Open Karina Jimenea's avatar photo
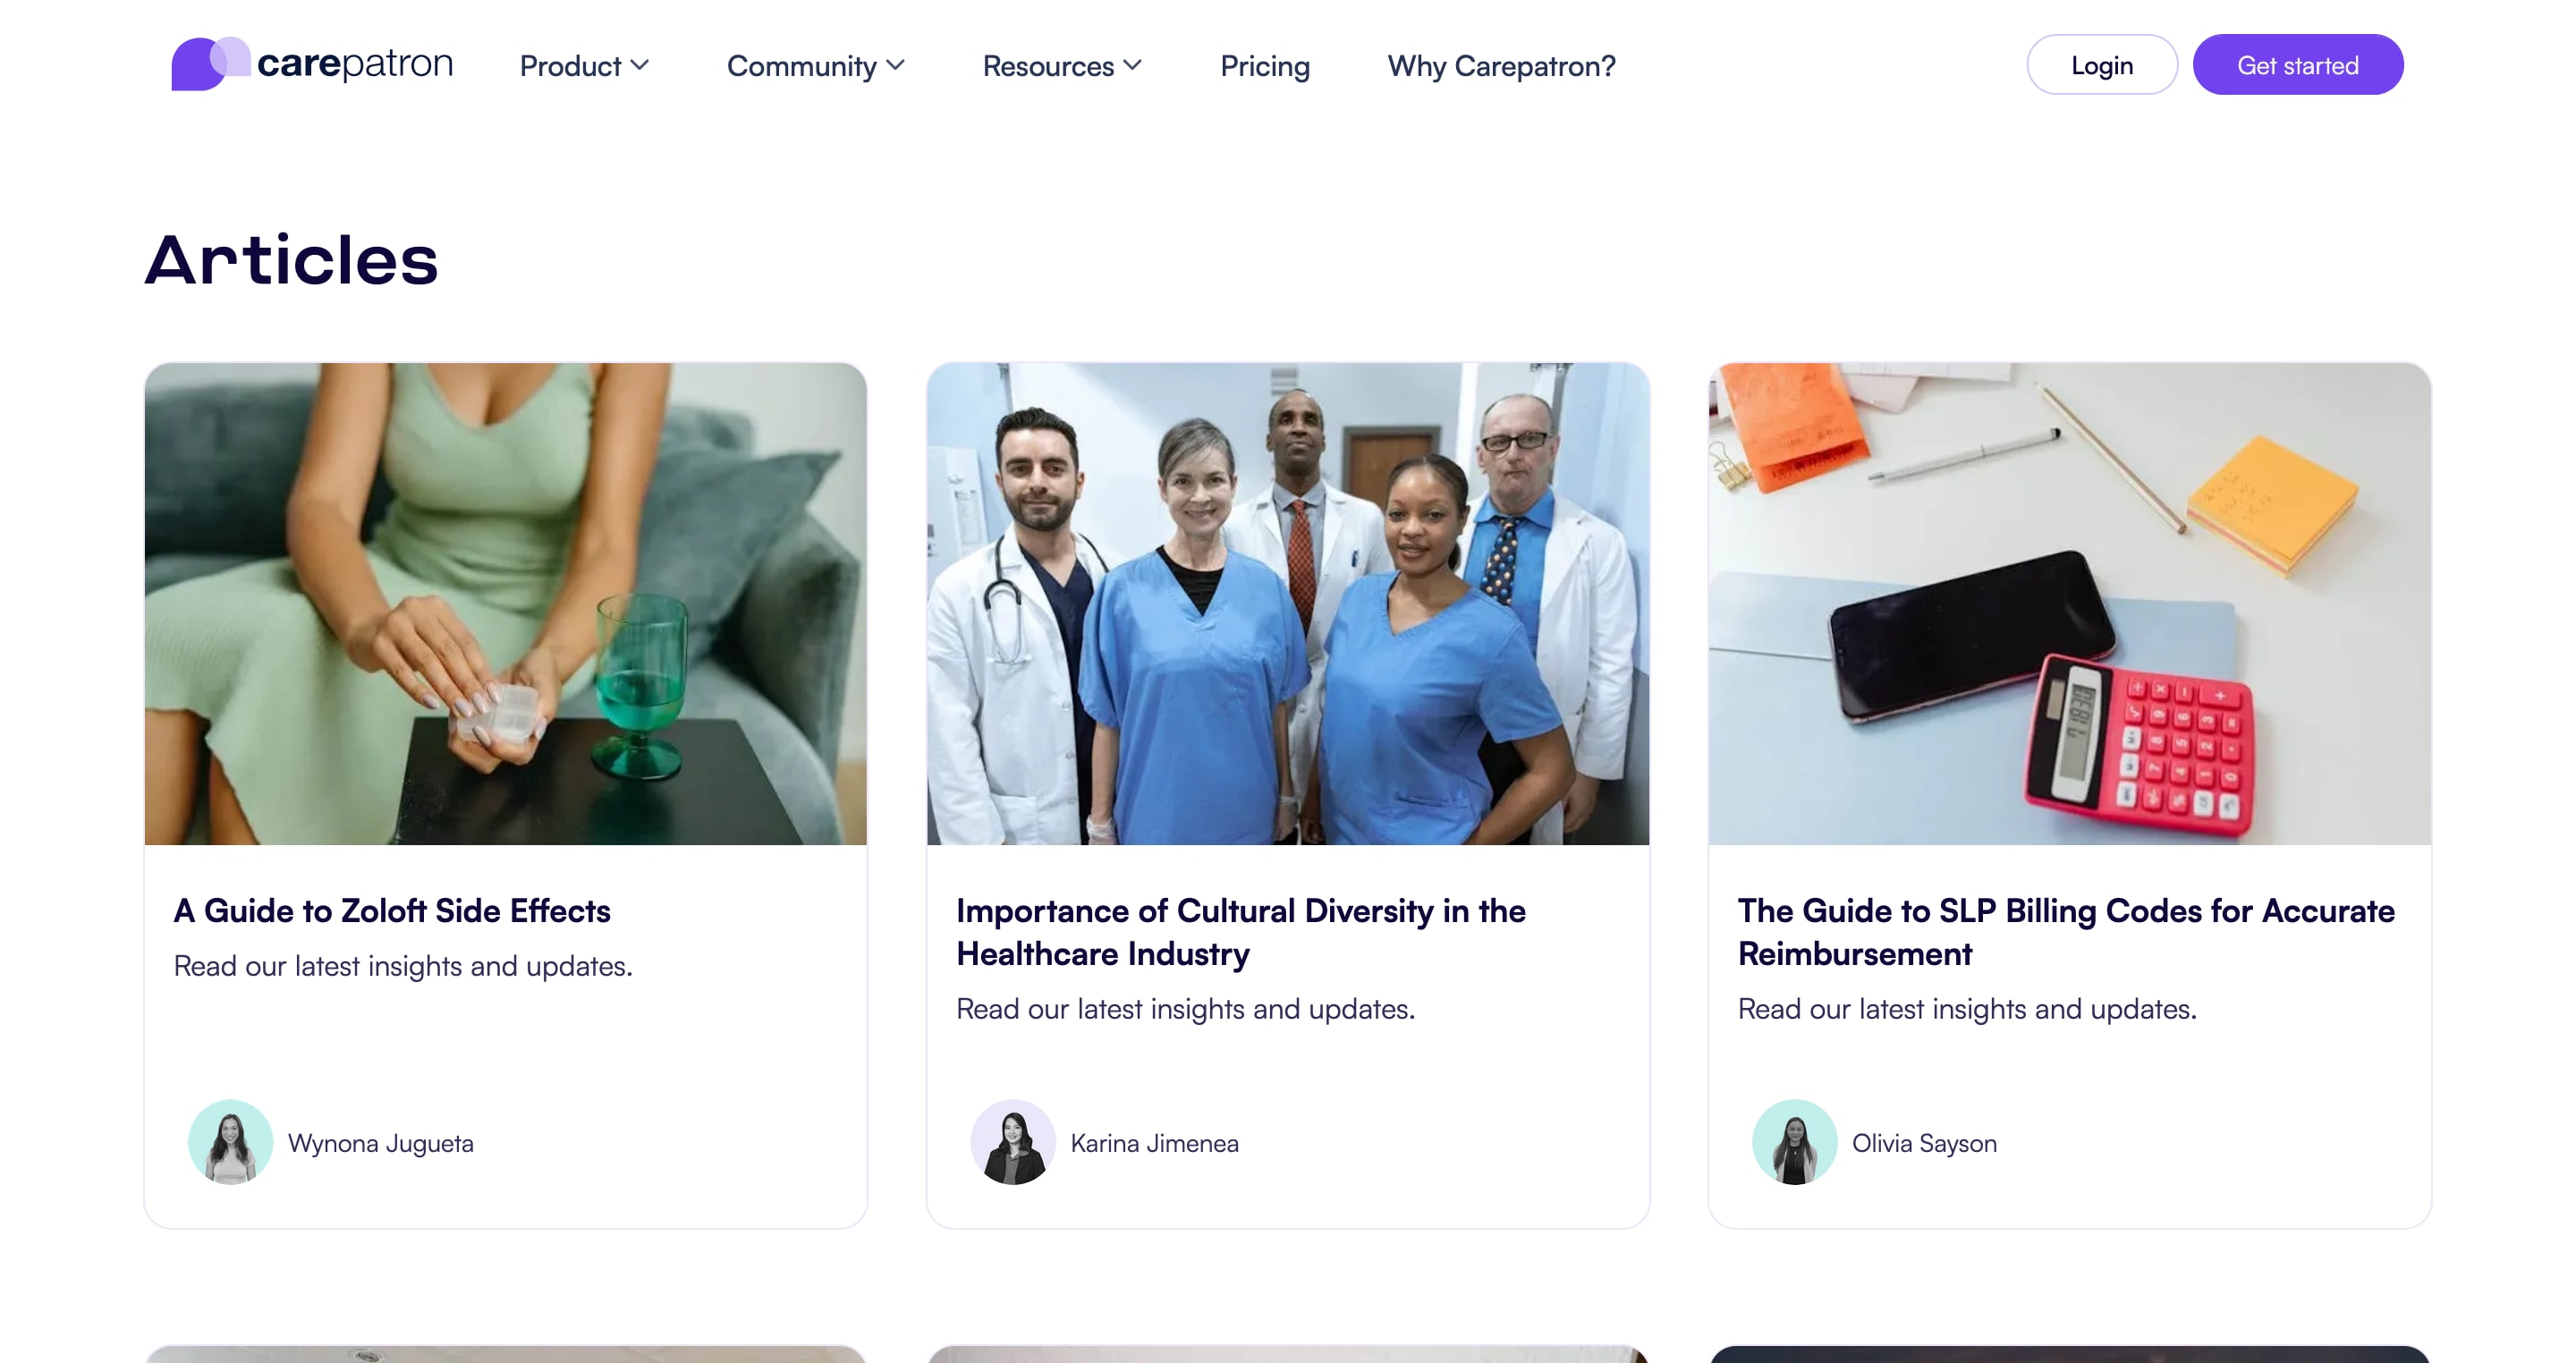This screenshot has width=2576, height=1363. pyautogui.click(x=1013, y=1142)
